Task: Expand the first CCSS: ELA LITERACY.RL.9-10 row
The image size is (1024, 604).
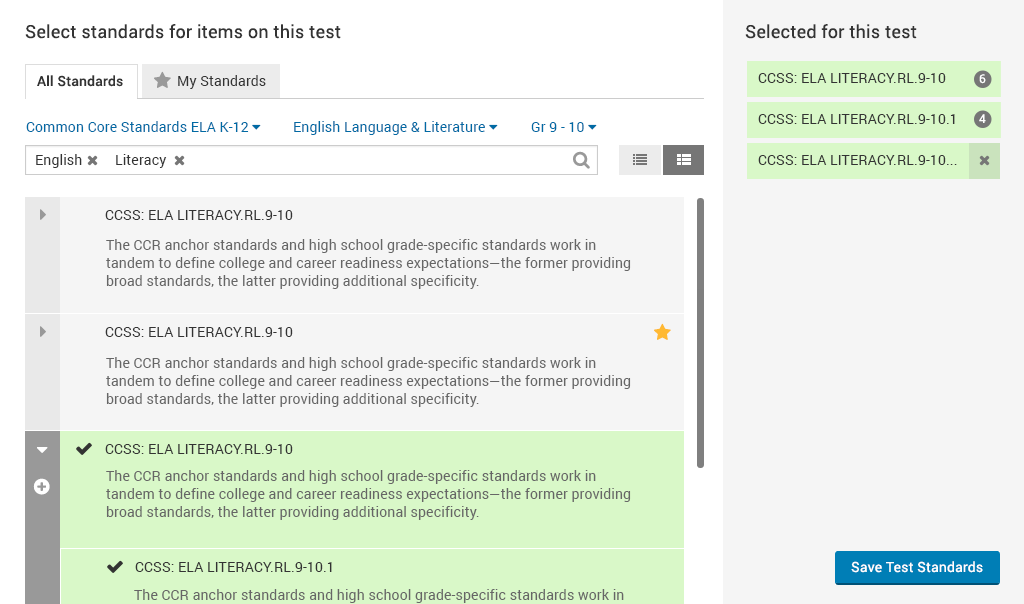Action: tap(42, 215)
